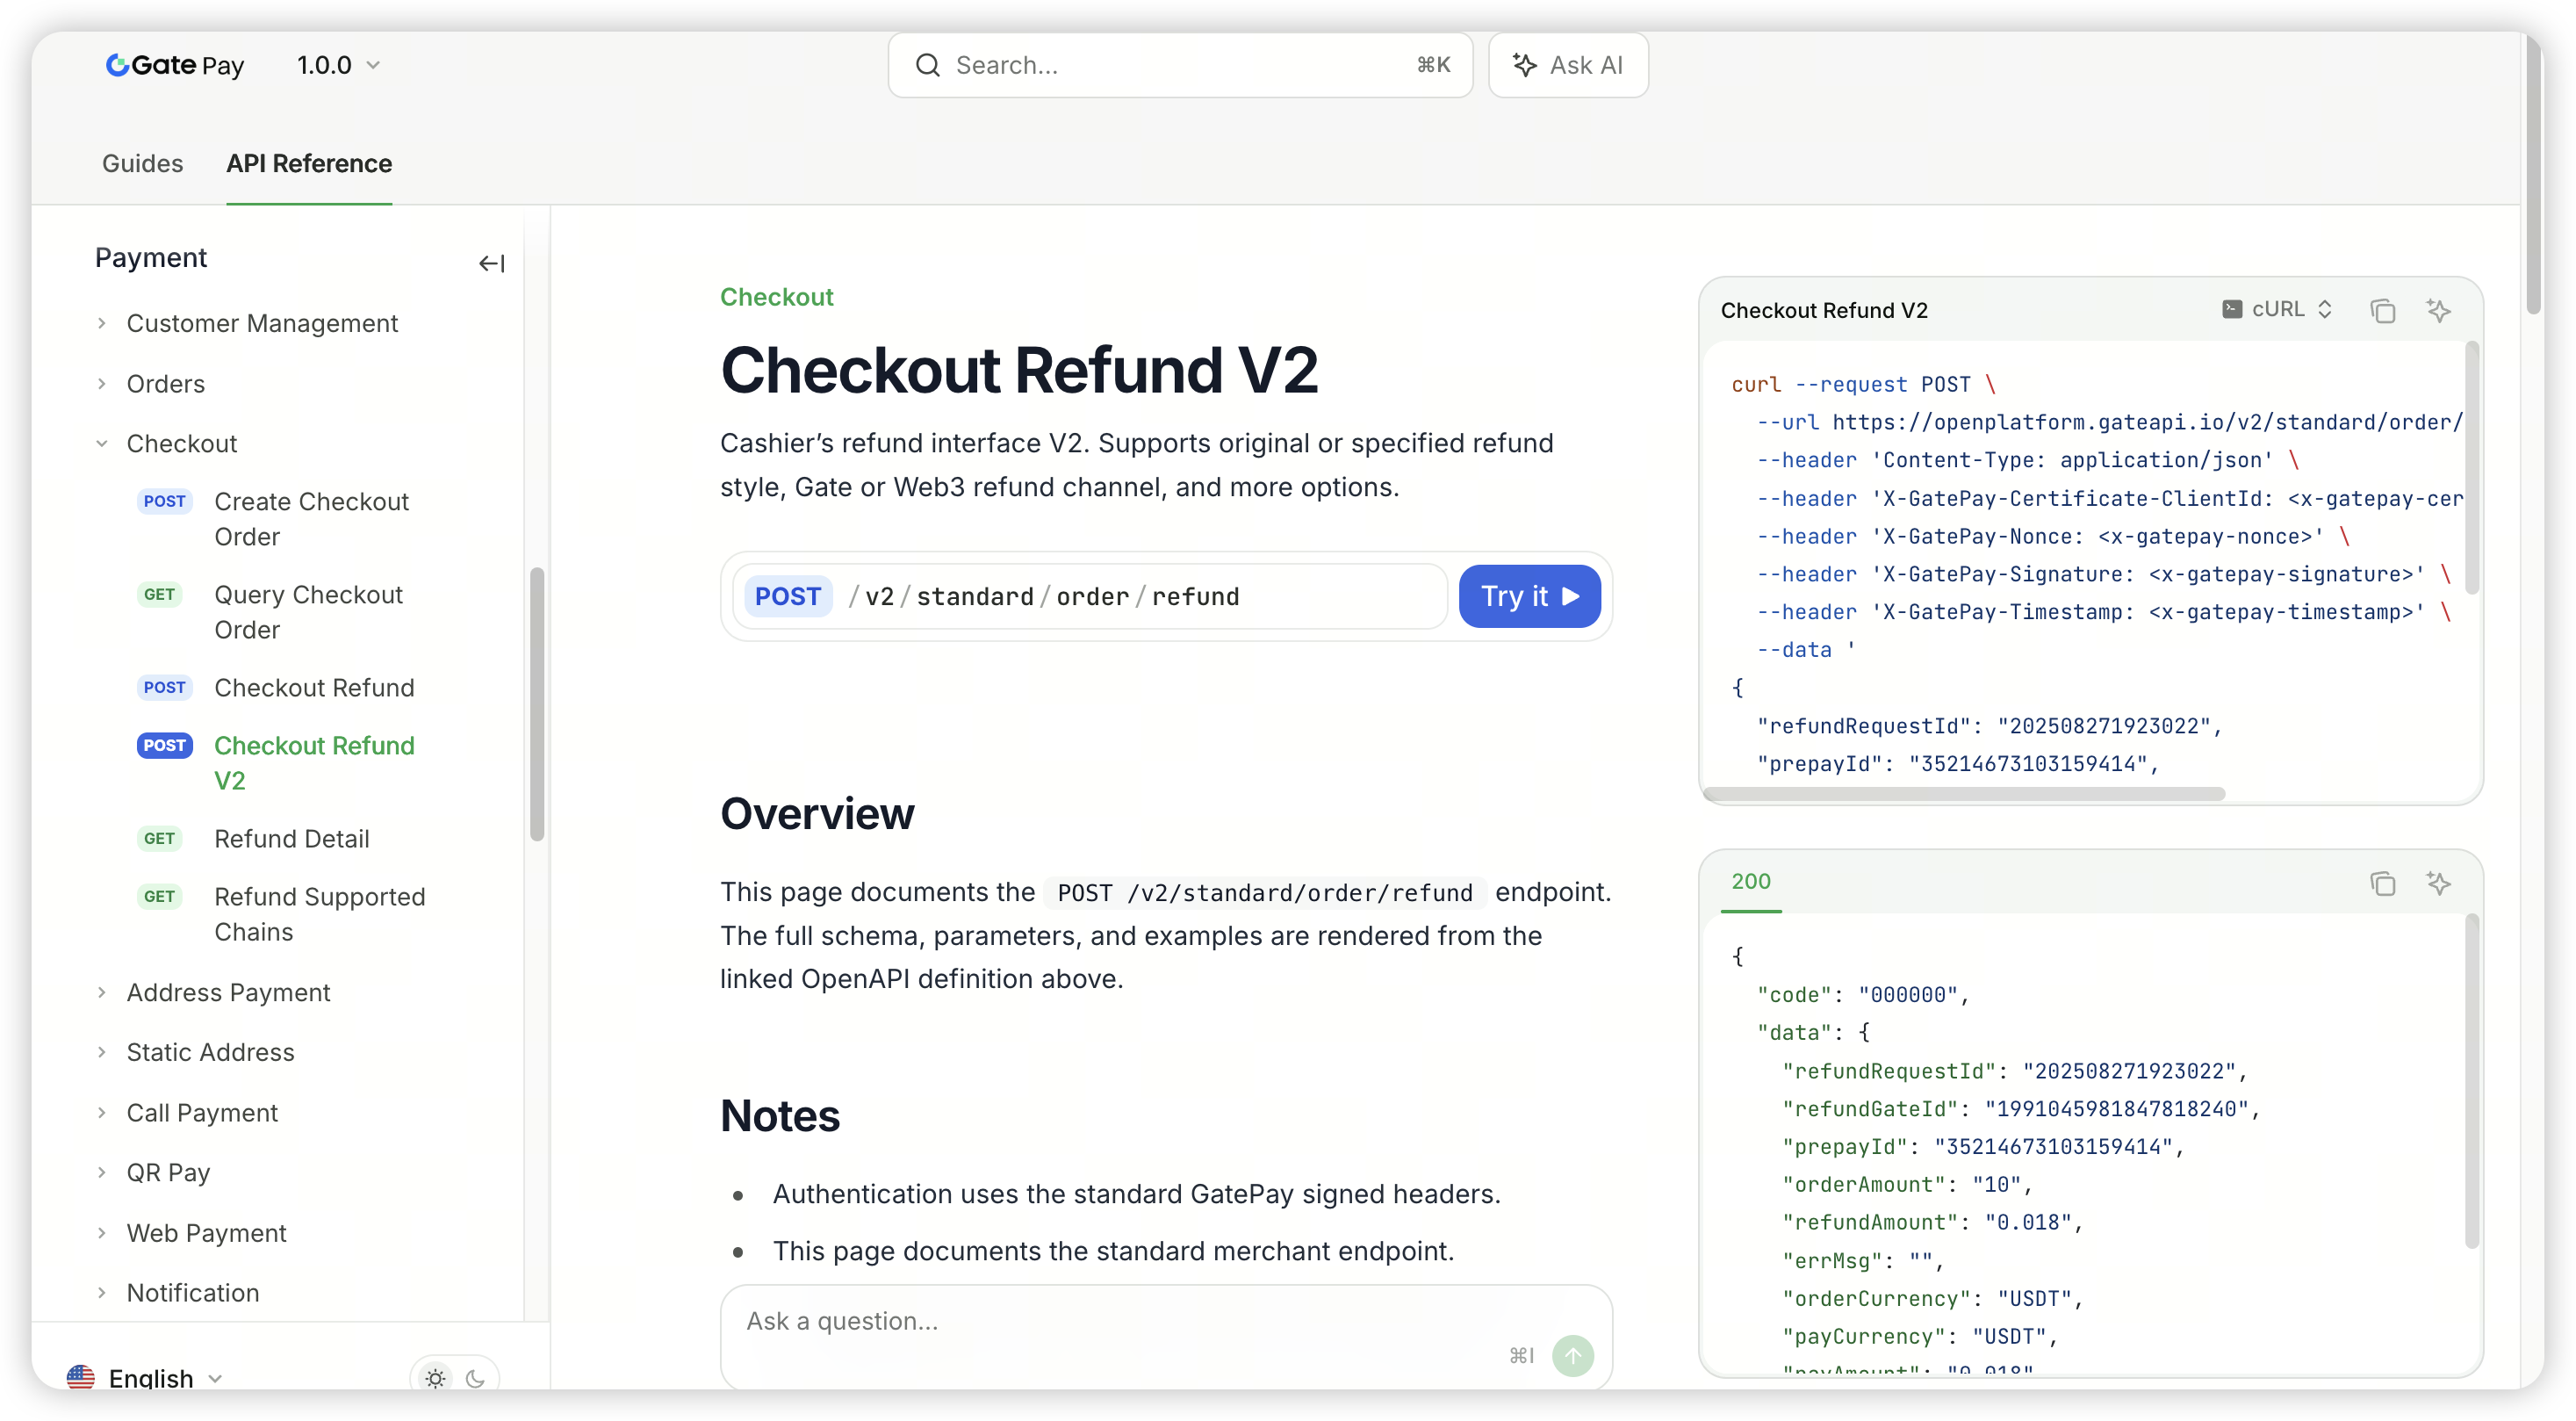The height and width of the screenshot is (1421, 2576).
Task: Open Create Checkout Order page
Action: coord(312,519)
